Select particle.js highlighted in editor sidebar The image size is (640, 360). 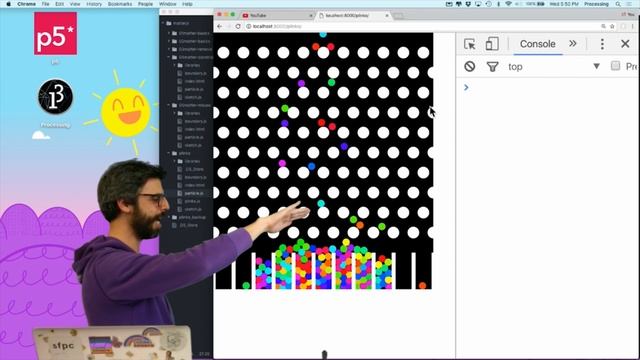(193, 193)
